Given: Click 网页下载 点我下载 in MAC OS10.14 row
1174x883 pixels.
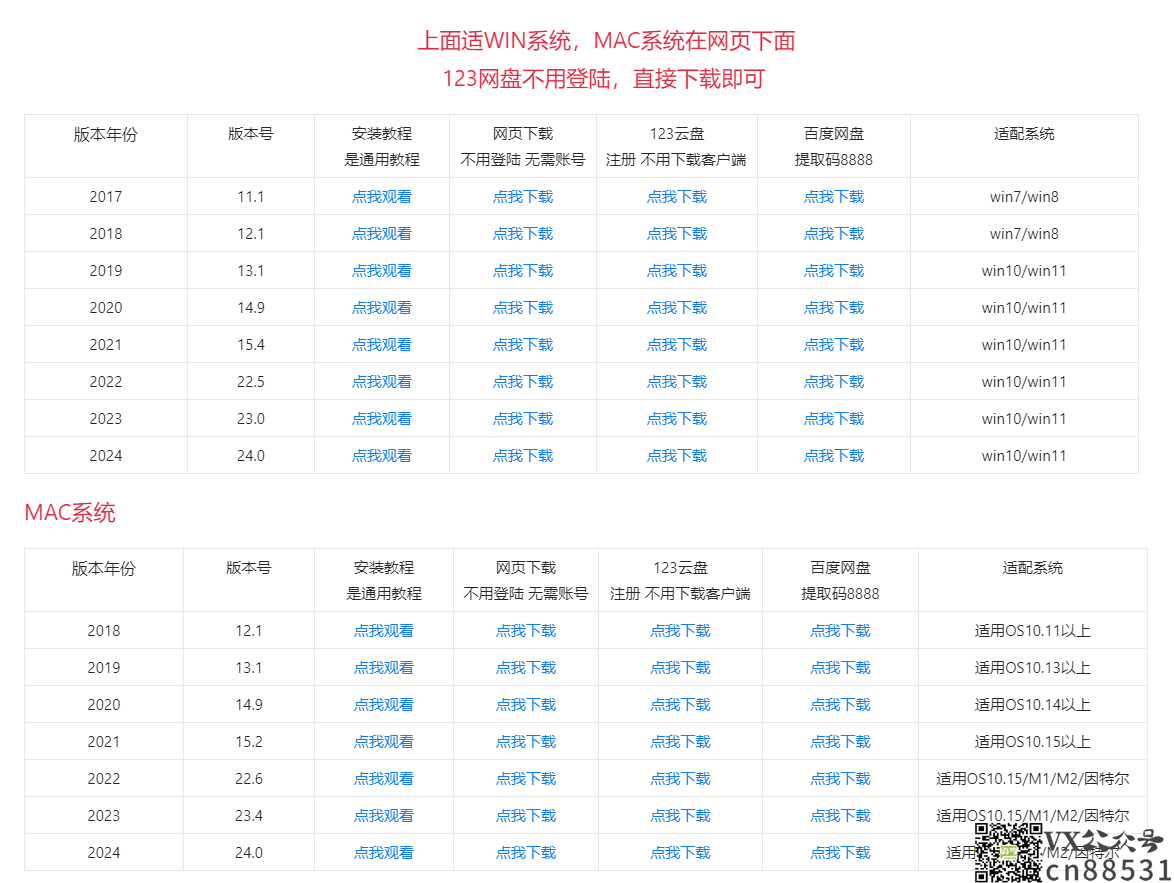Looking at the screenshot, I should coord(526,705).
